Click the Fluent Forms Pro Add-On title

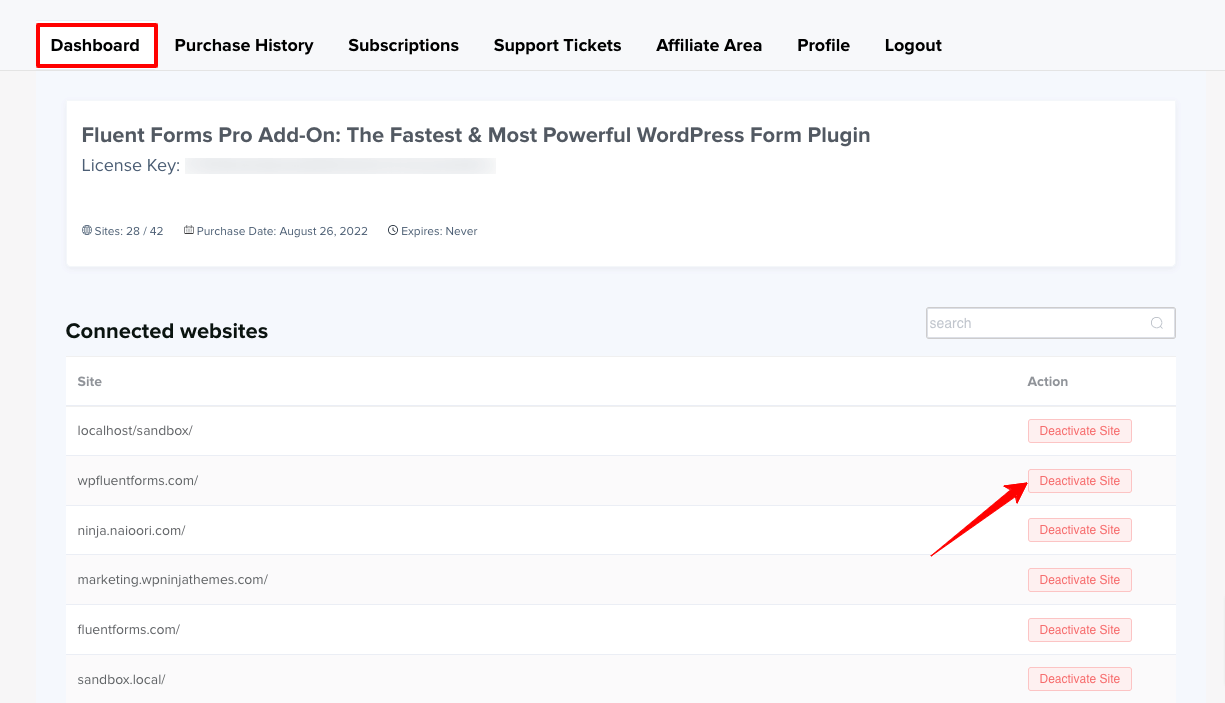coord(476,135)
